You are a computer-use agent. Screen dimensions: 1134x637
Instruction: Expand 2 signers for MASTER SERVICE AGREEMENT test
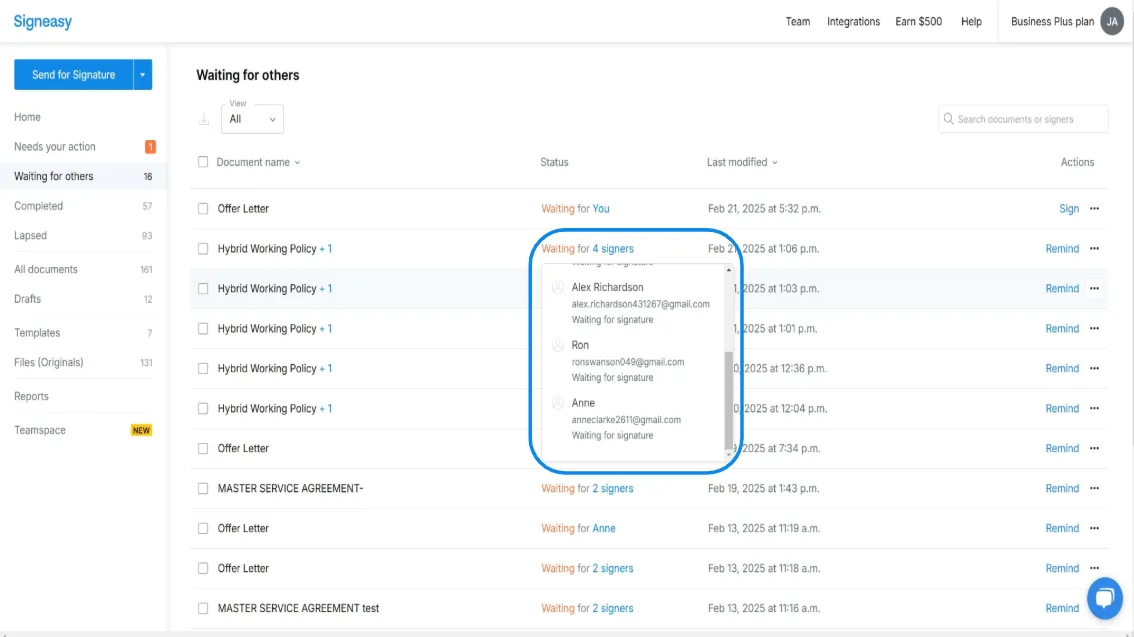point(613,608)
